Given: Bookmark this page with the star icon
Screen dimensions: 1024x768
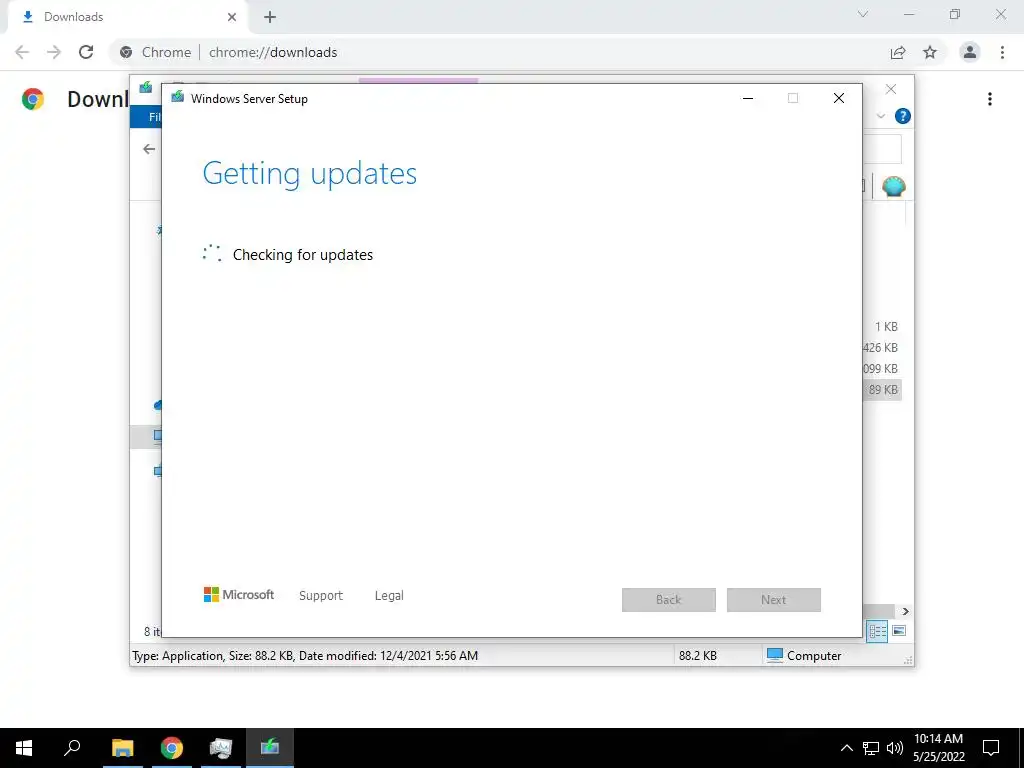Looking at the screenshot, I should pos(930,52).
